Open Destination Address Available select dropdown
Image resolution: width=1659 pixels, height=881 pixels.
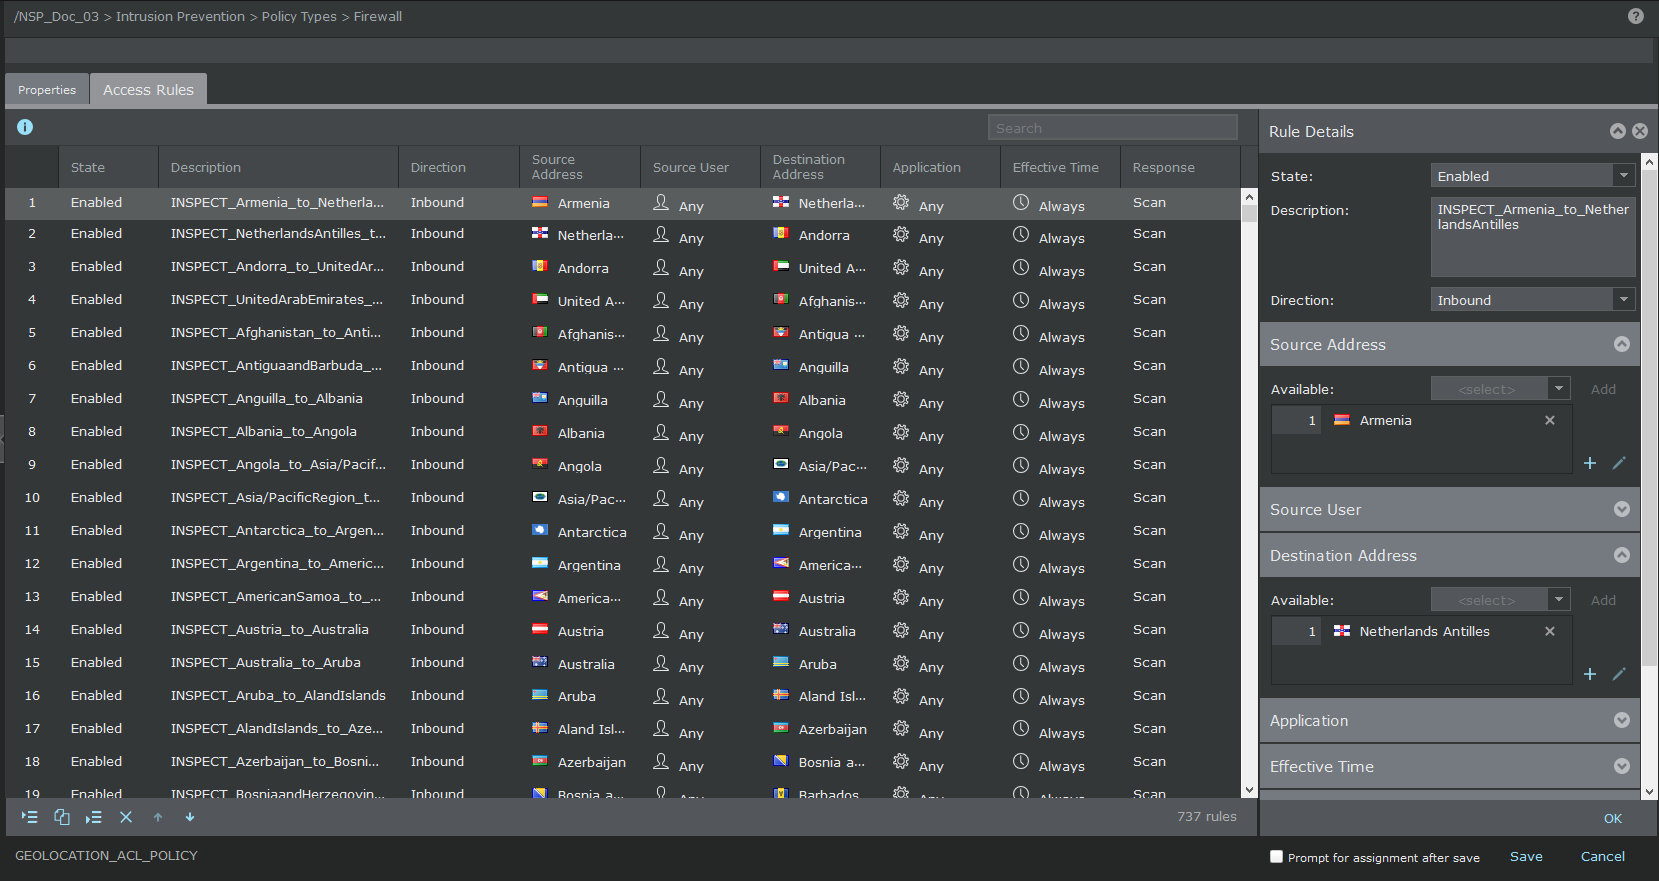tap(1500, 599)
